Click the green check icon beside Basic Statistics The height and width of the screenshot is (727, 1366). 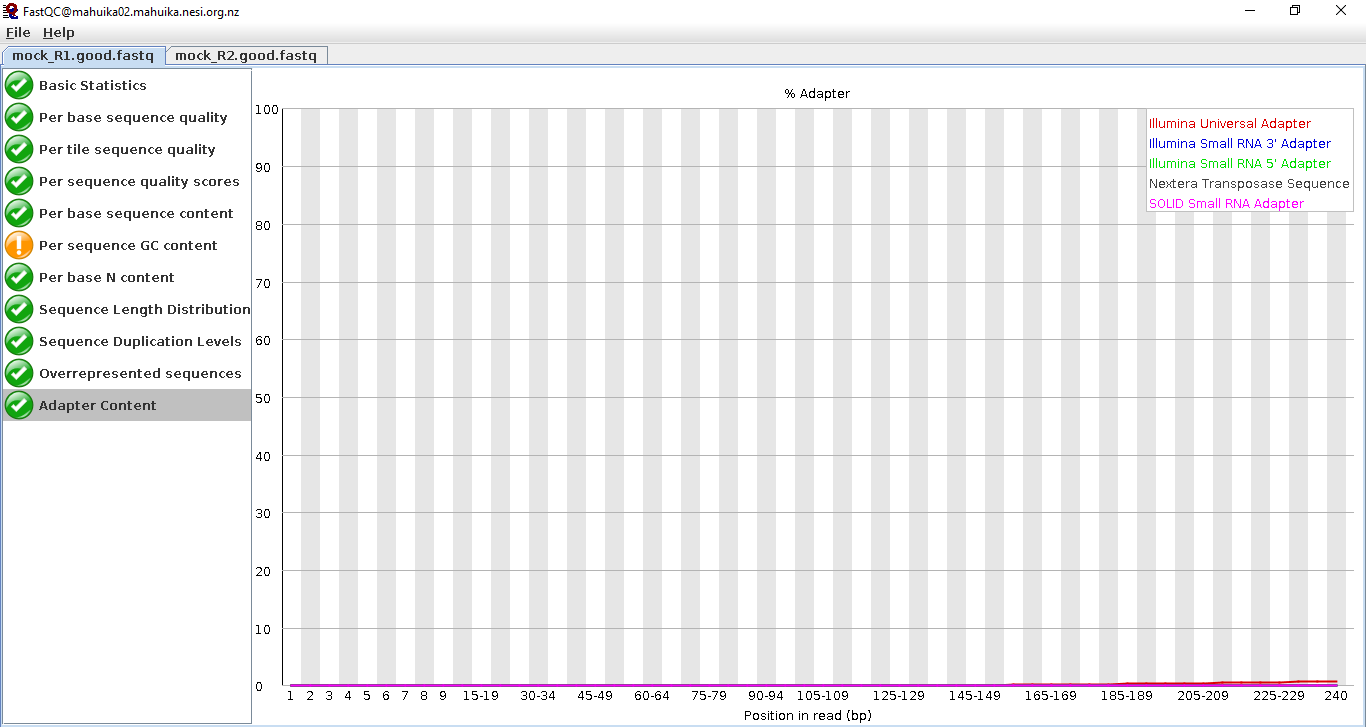[19, 86]
